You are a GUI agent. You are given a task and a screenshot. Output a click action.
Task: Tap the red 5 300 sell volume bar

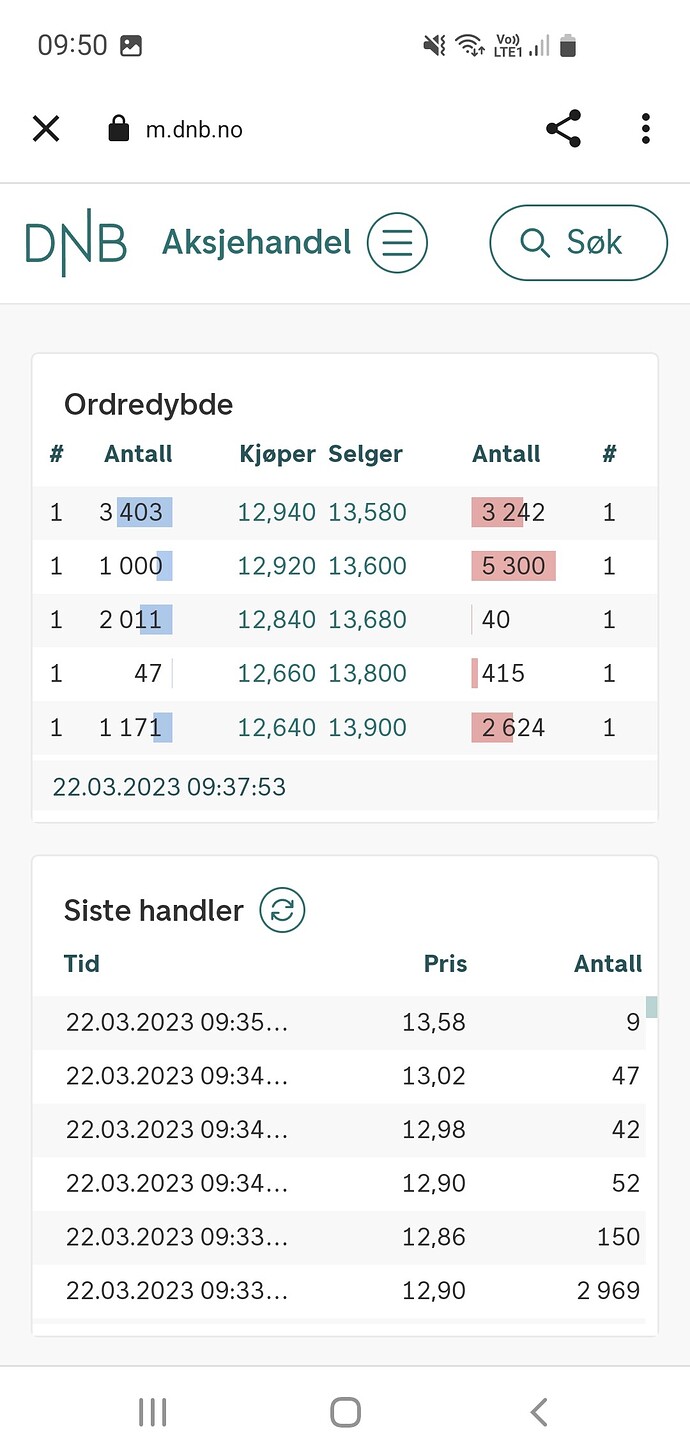point(514,566)
